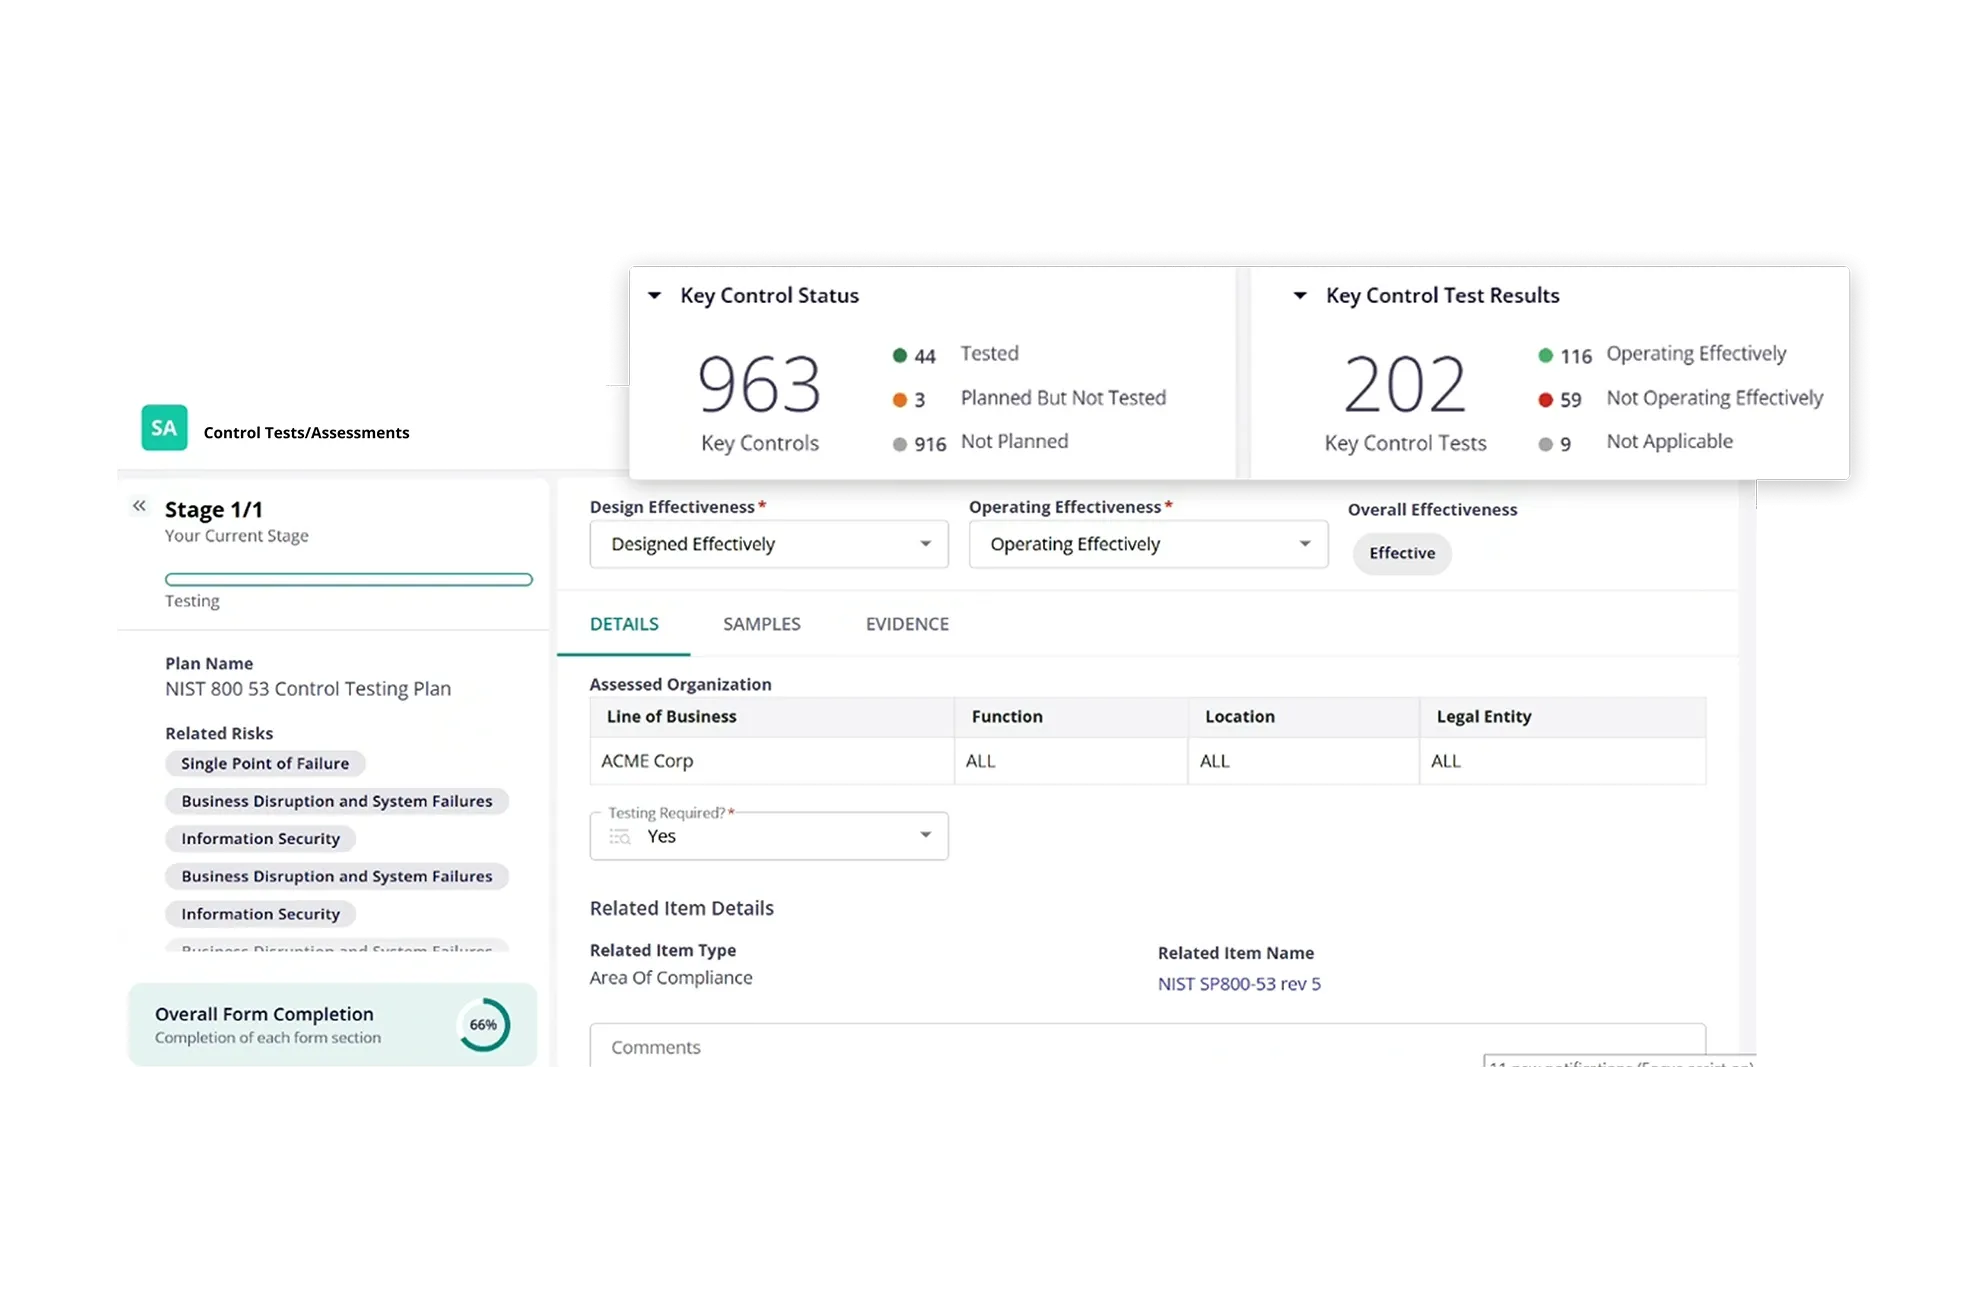Click the 66% completion ring indicator
Viewport: 1975px width, 1313px height.
(x=484, y=1025)
